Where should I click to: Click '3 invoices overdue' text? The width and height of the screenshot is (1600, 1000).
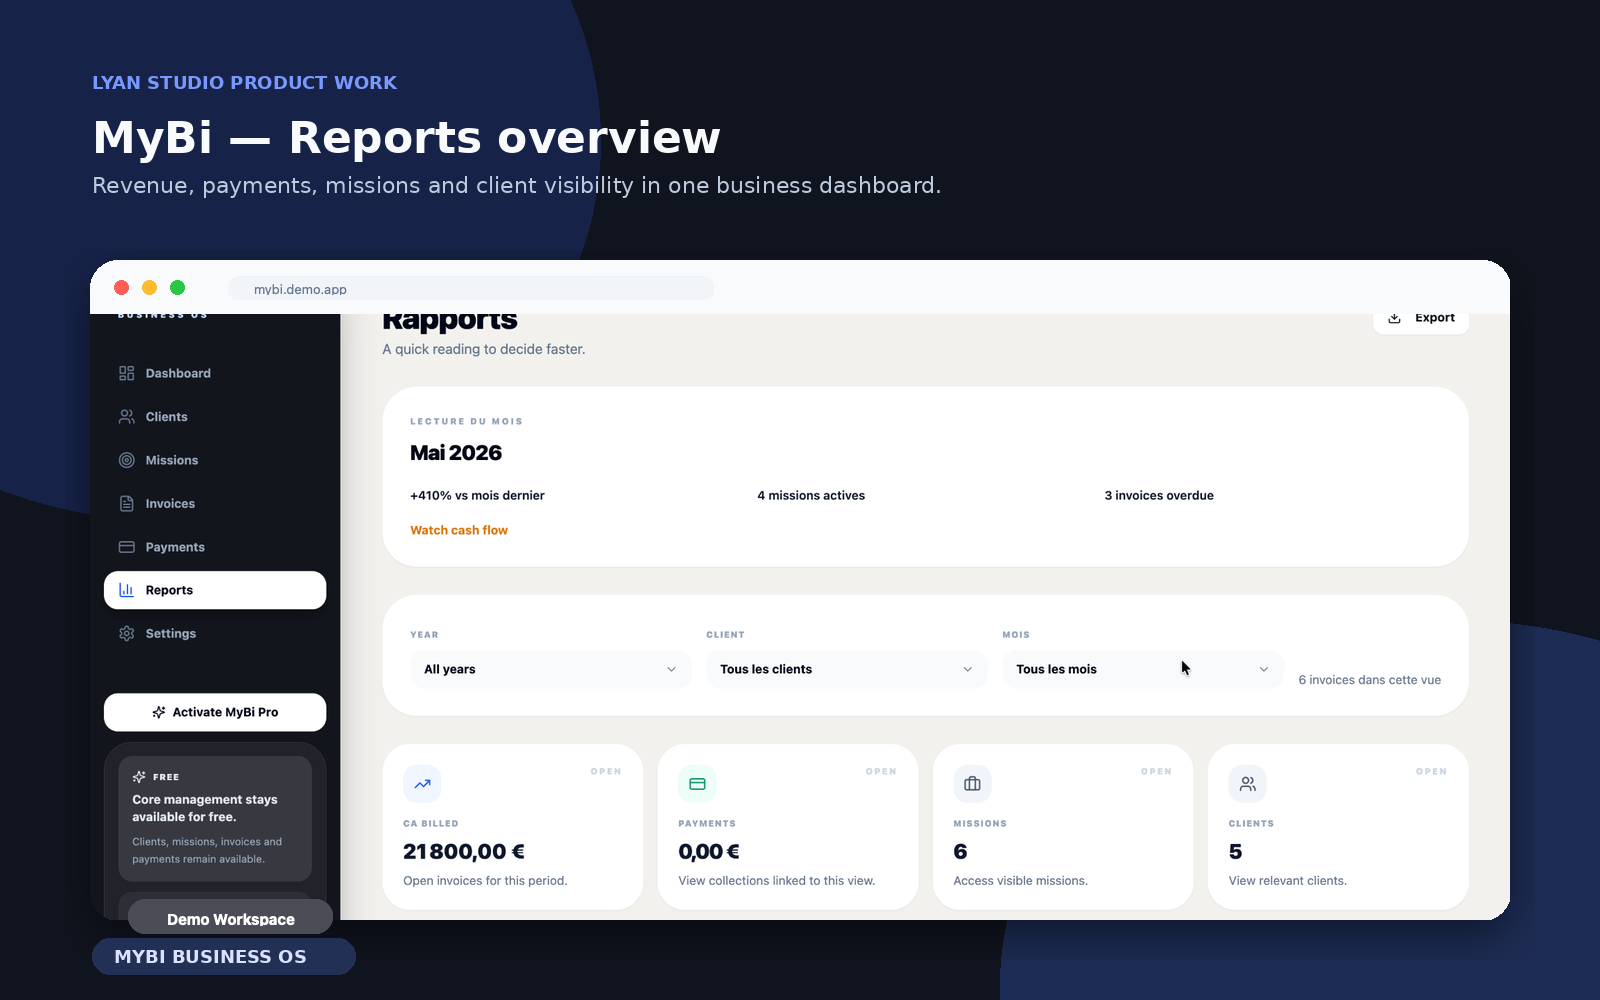[1159, 495]
